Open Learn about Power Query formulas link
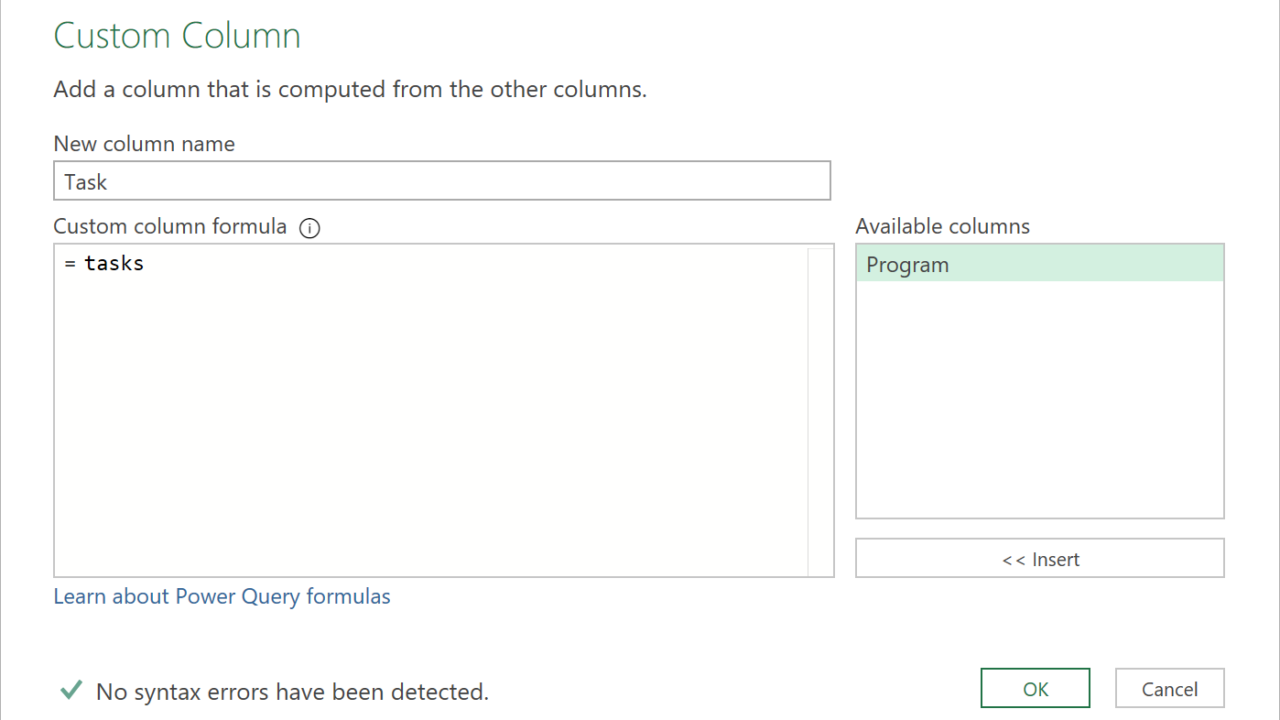Image resolution: width=1280 pixels, height=720 pixels. 222,597
